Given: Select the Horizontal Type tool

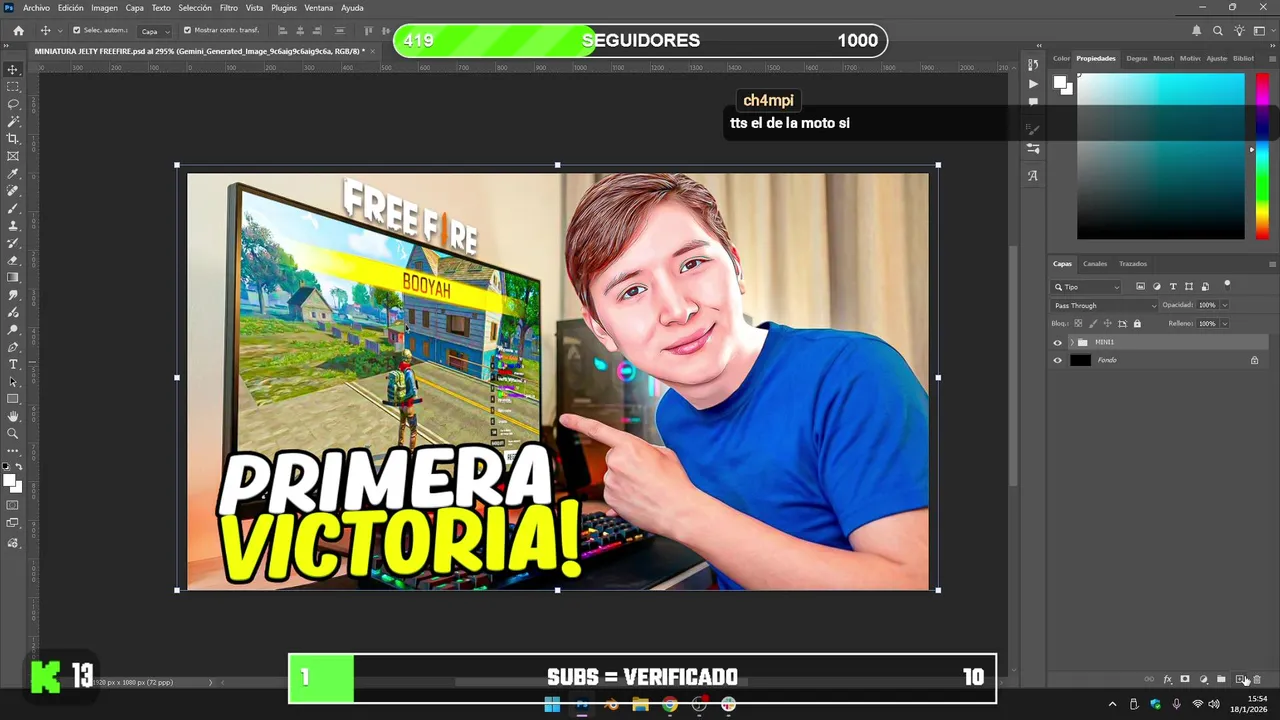Looking at the screenshot, I should click(x=13, y=364).
